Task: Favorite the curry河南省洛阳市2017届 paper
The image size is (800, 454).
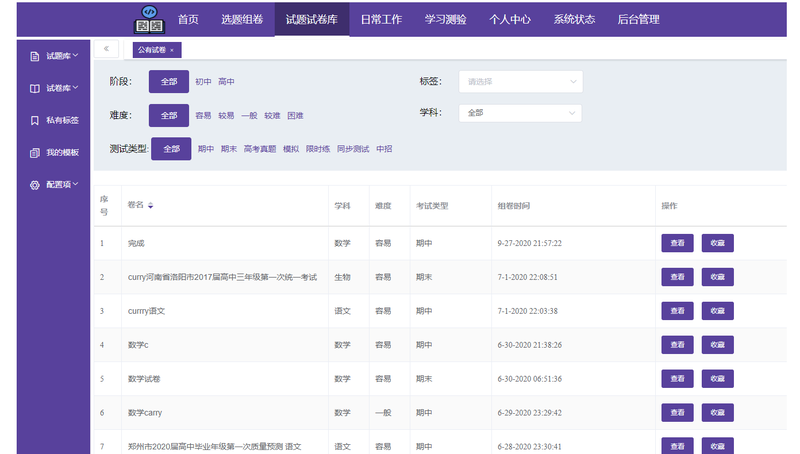Action: click(x=718, y=277)
